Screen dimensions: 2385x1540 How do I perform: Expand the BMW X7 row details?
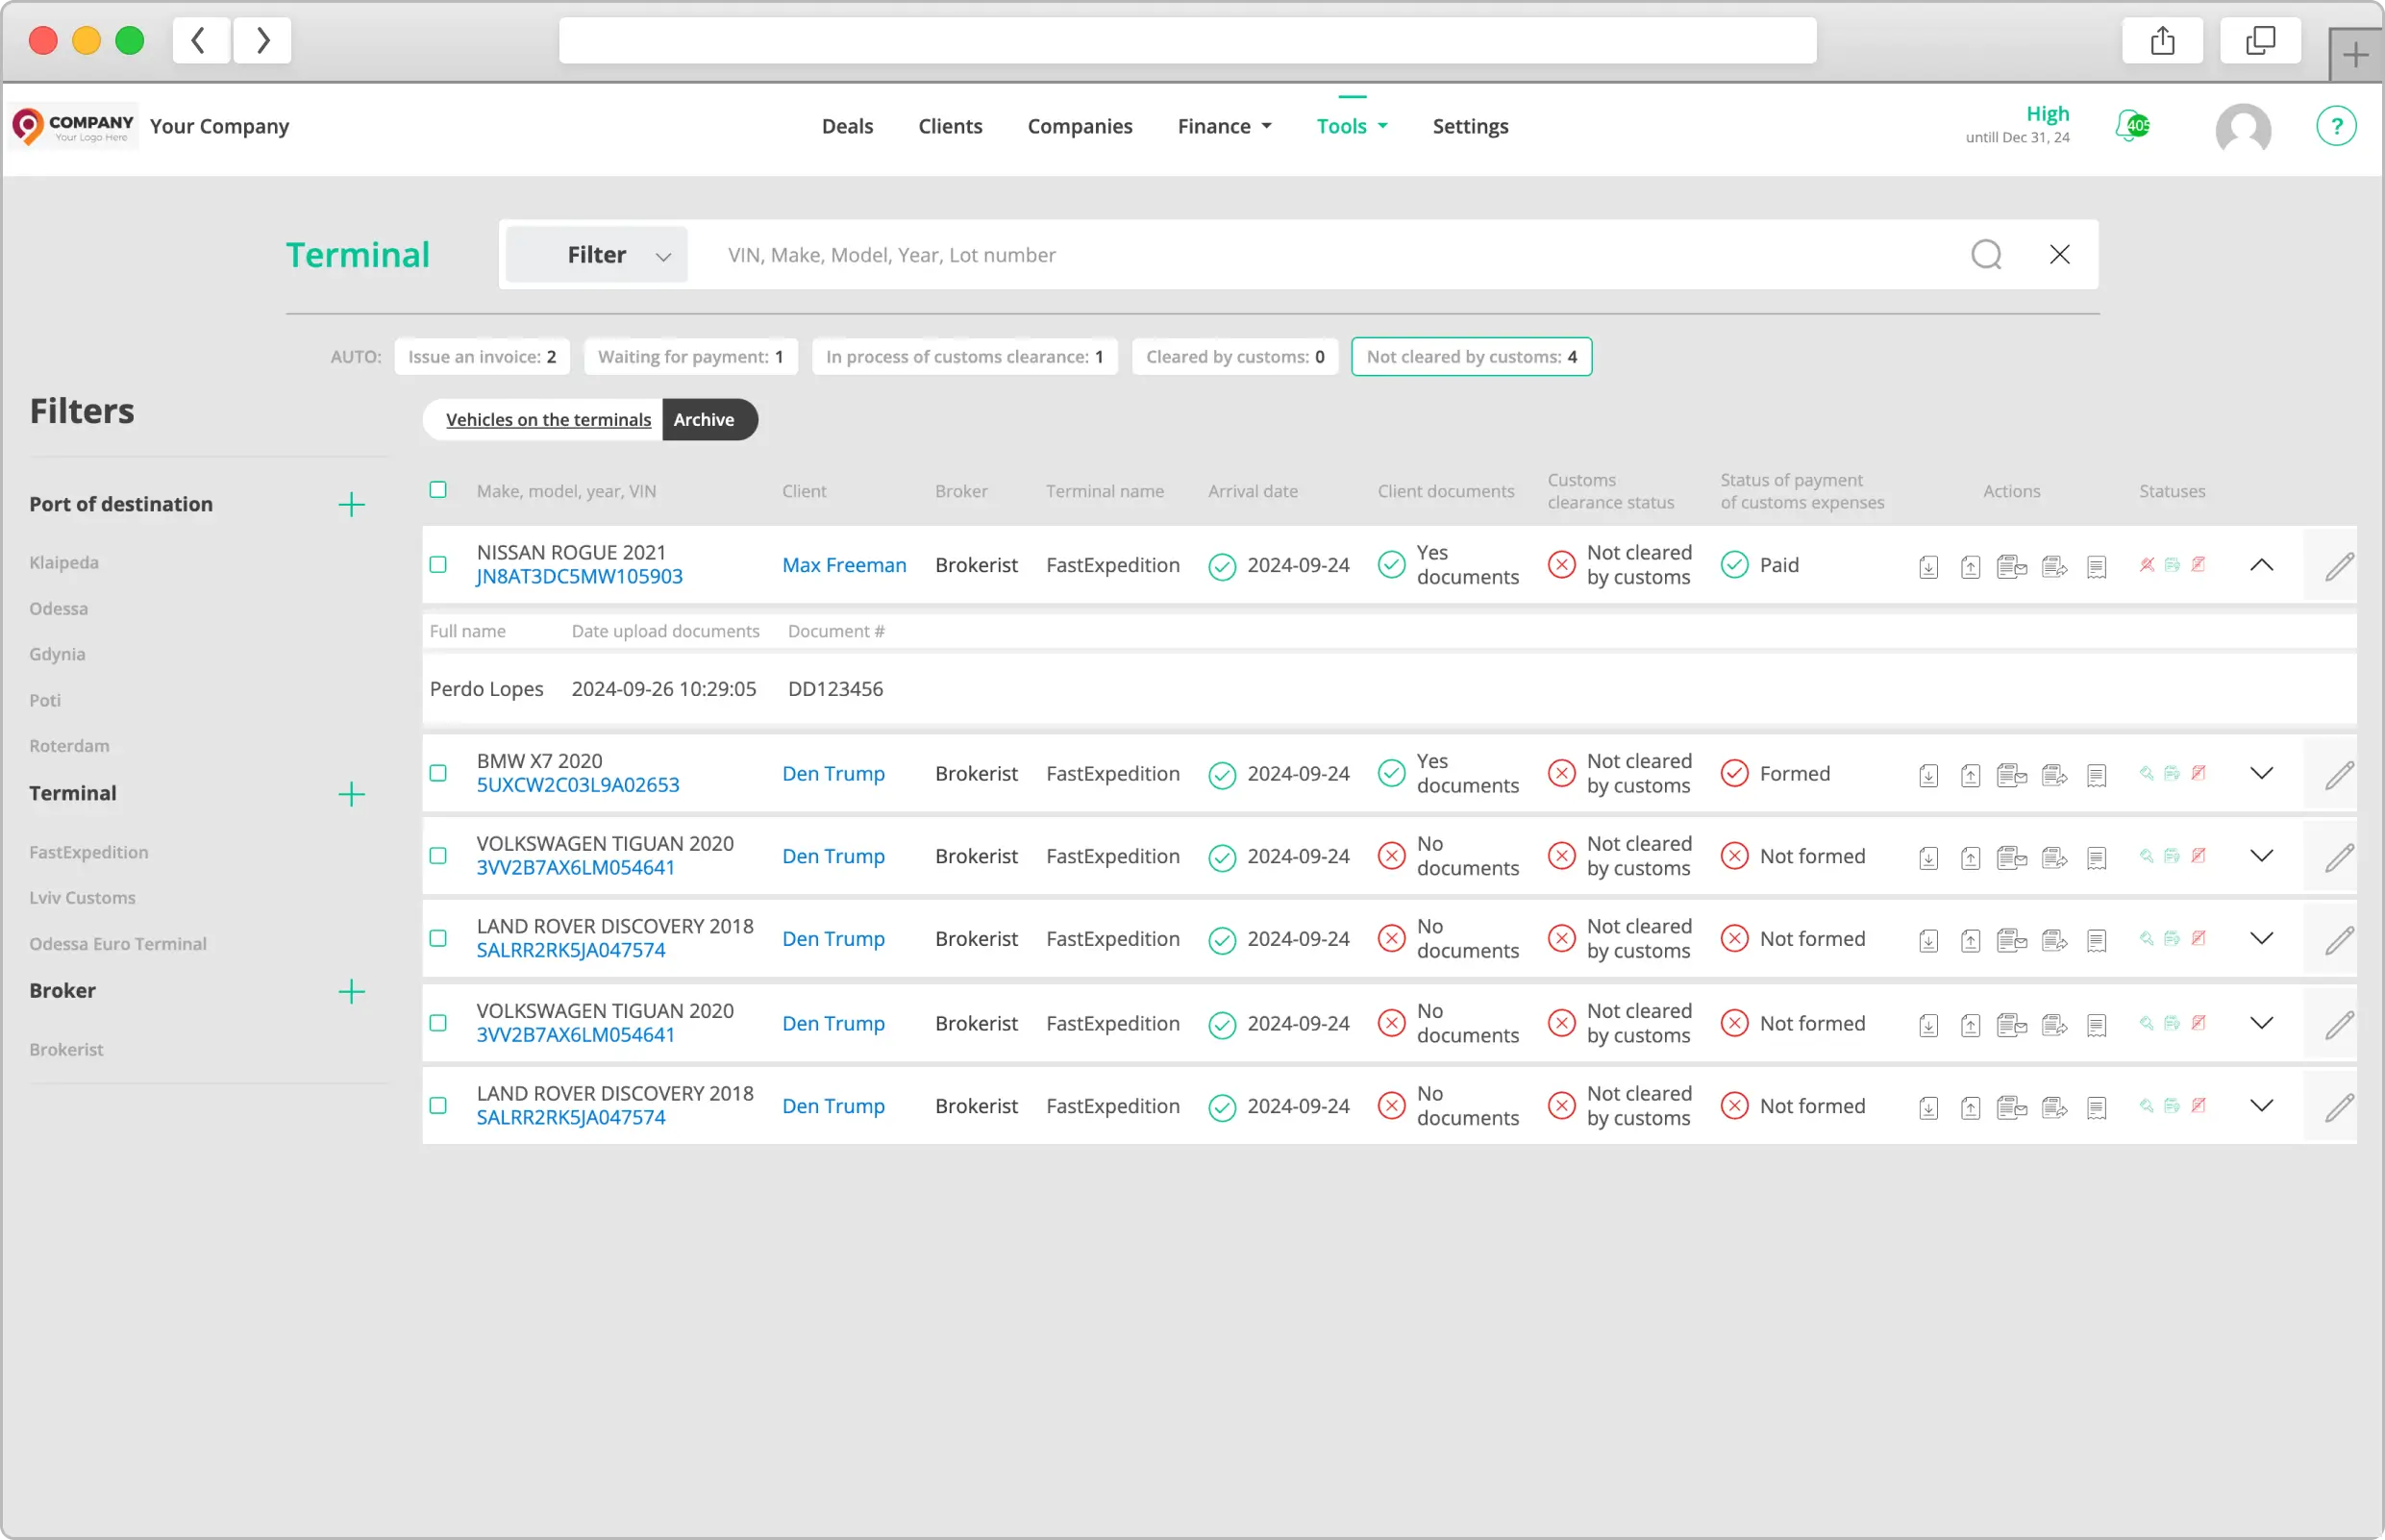pyautogui.click(x=2261, y=773)
